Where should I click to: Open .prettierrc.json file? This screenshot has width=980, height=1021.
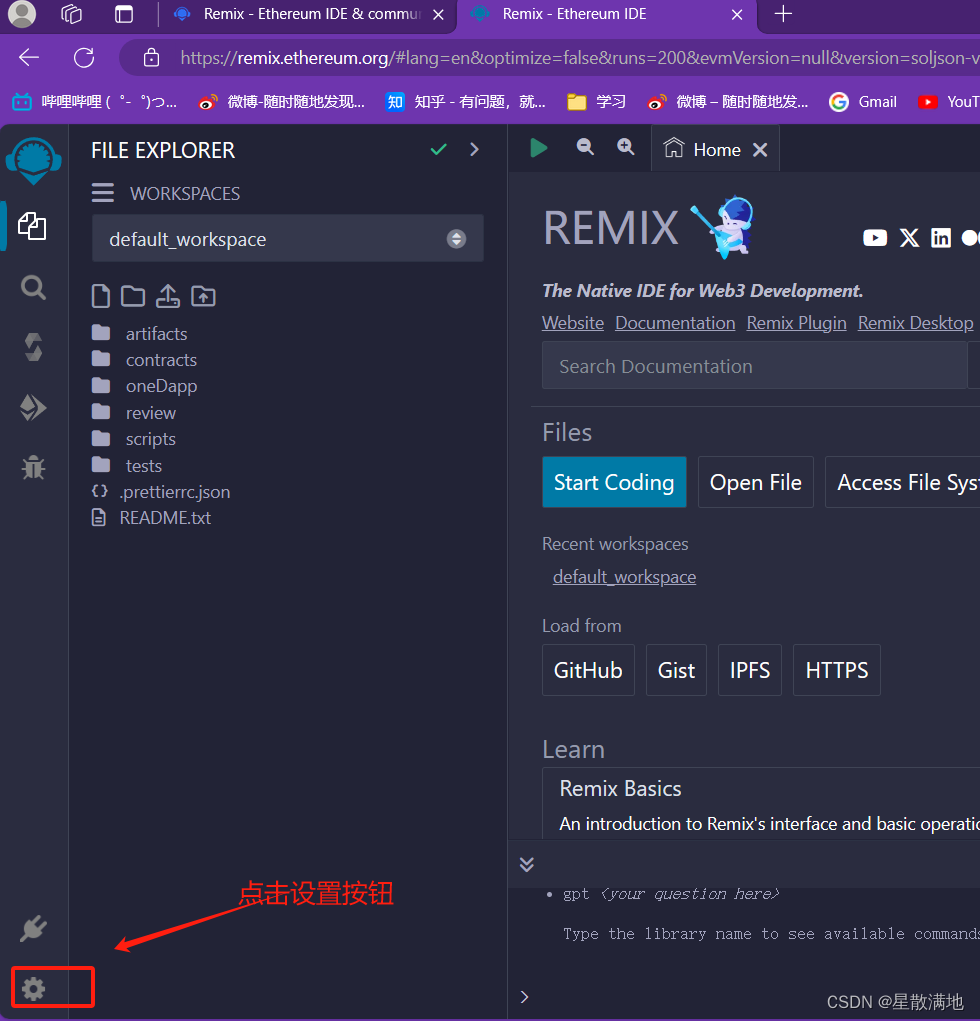pyautogui.click(x=175, y=492)
